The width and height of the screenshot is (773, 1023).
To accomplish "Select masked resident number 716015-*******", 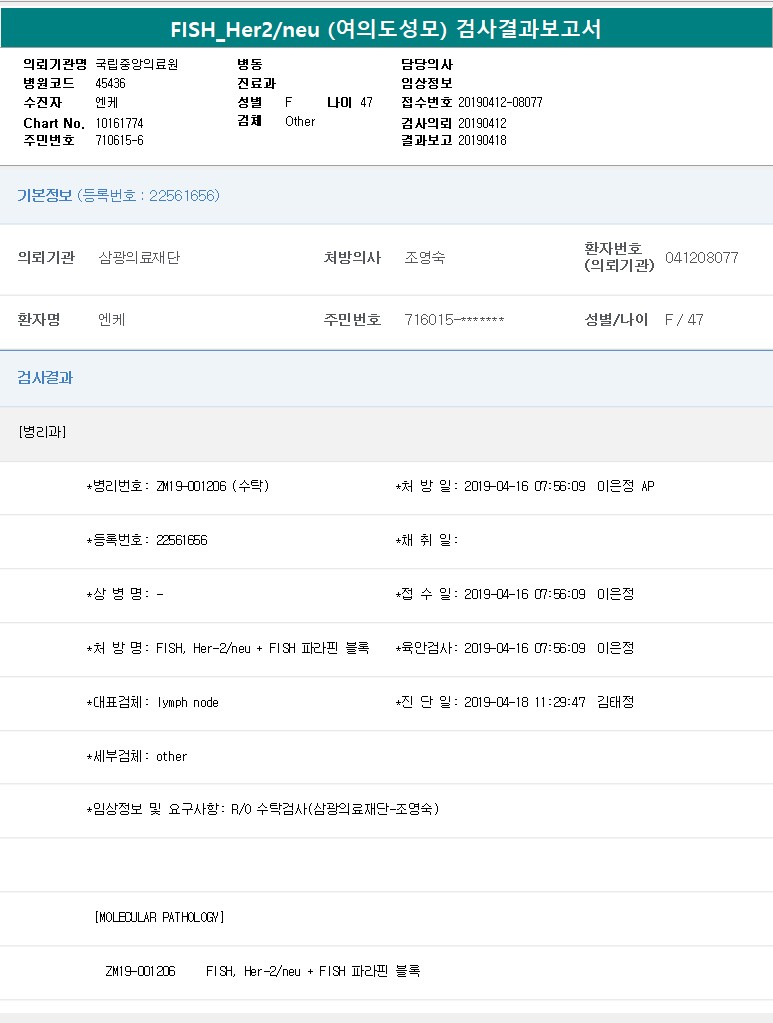I will tap(454, 320).
